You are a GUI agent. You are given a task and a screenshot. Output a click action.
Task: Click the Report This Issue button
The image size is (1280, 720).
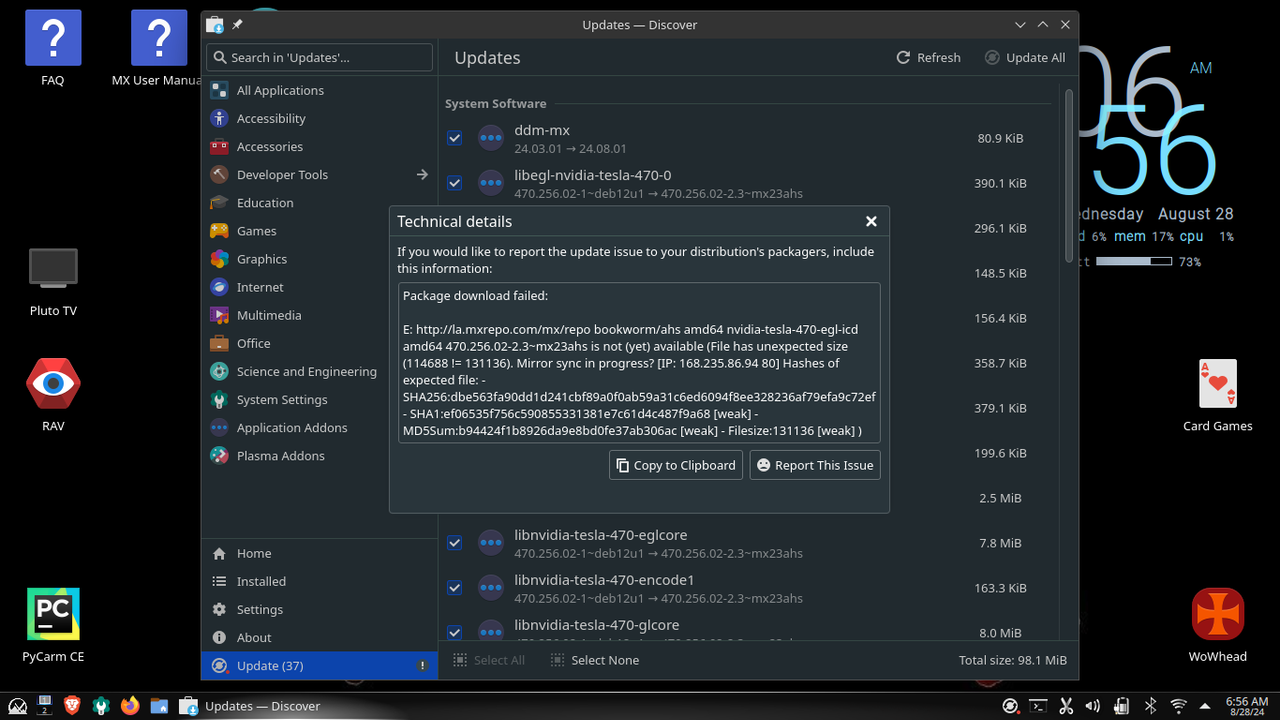click(x=815, y=465)
